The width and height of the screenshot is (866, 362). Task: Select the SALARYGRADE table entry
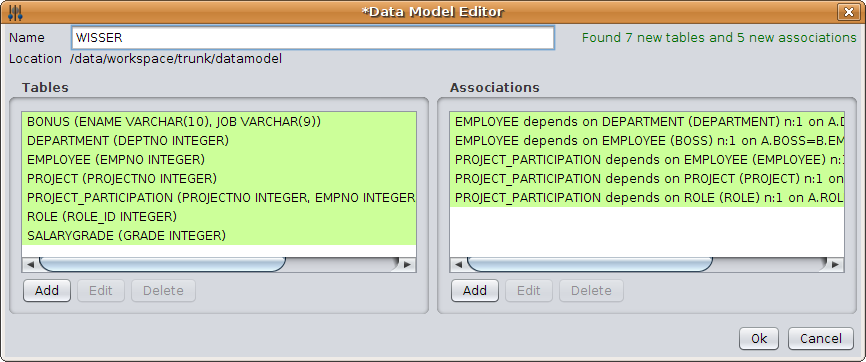(219, 235)
